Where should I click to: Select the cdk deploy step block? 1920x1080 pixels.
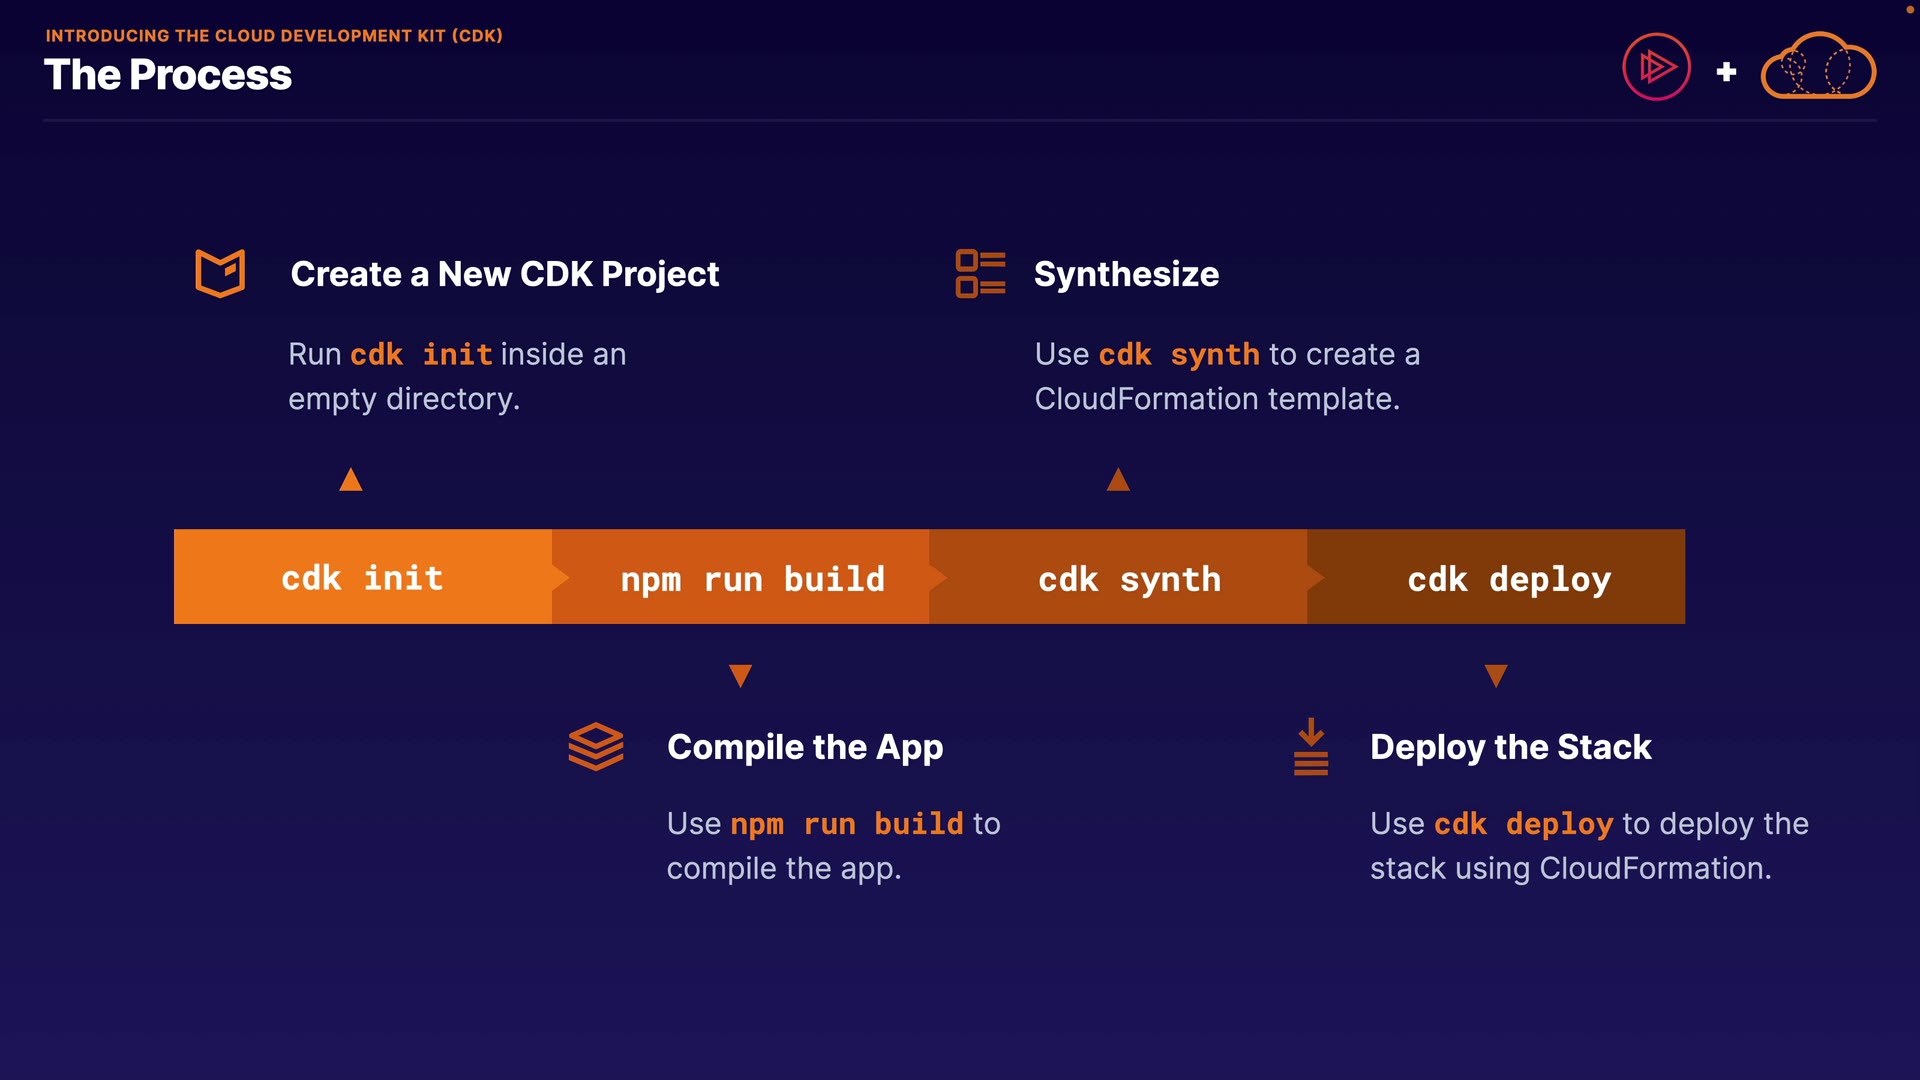(x=1508, y=578)
